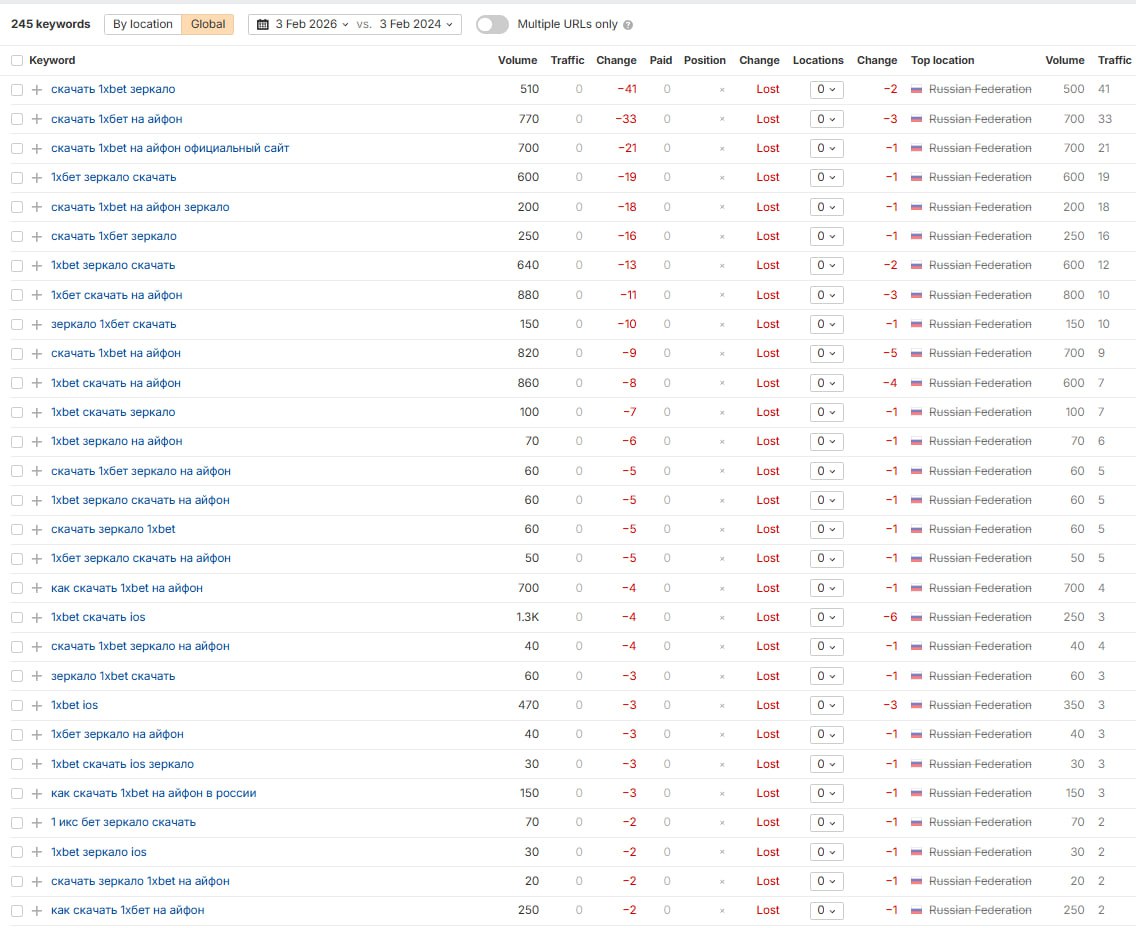Click the plus icon beside "1xbet ios" keyword
Screen dimensions: 1136x928
click(37, 705)
